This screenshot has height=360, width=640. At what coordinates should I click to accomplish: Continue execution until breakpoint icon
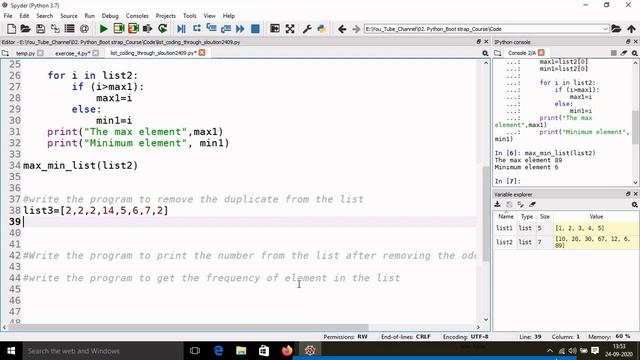240,29
